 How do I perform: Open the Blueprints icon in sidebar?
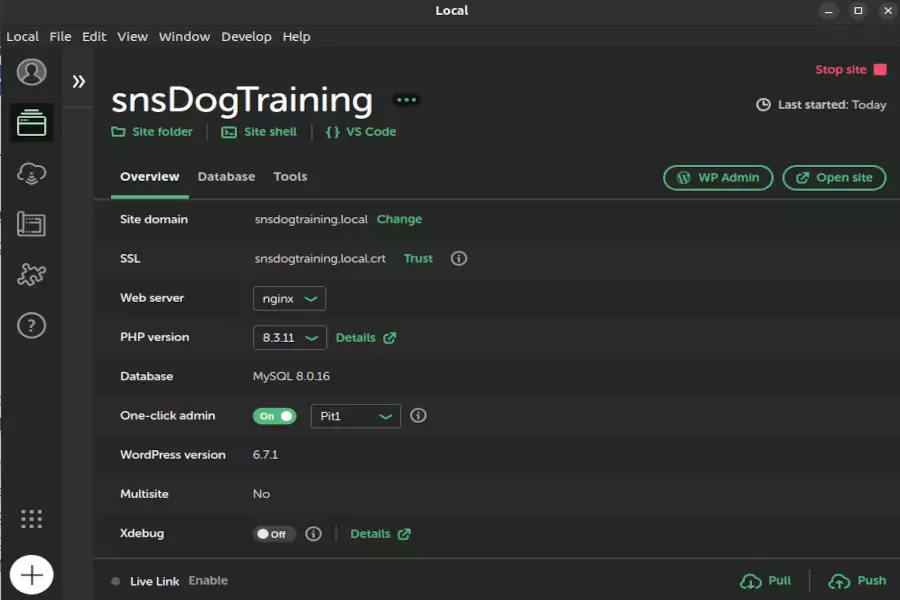pos(31,224)
